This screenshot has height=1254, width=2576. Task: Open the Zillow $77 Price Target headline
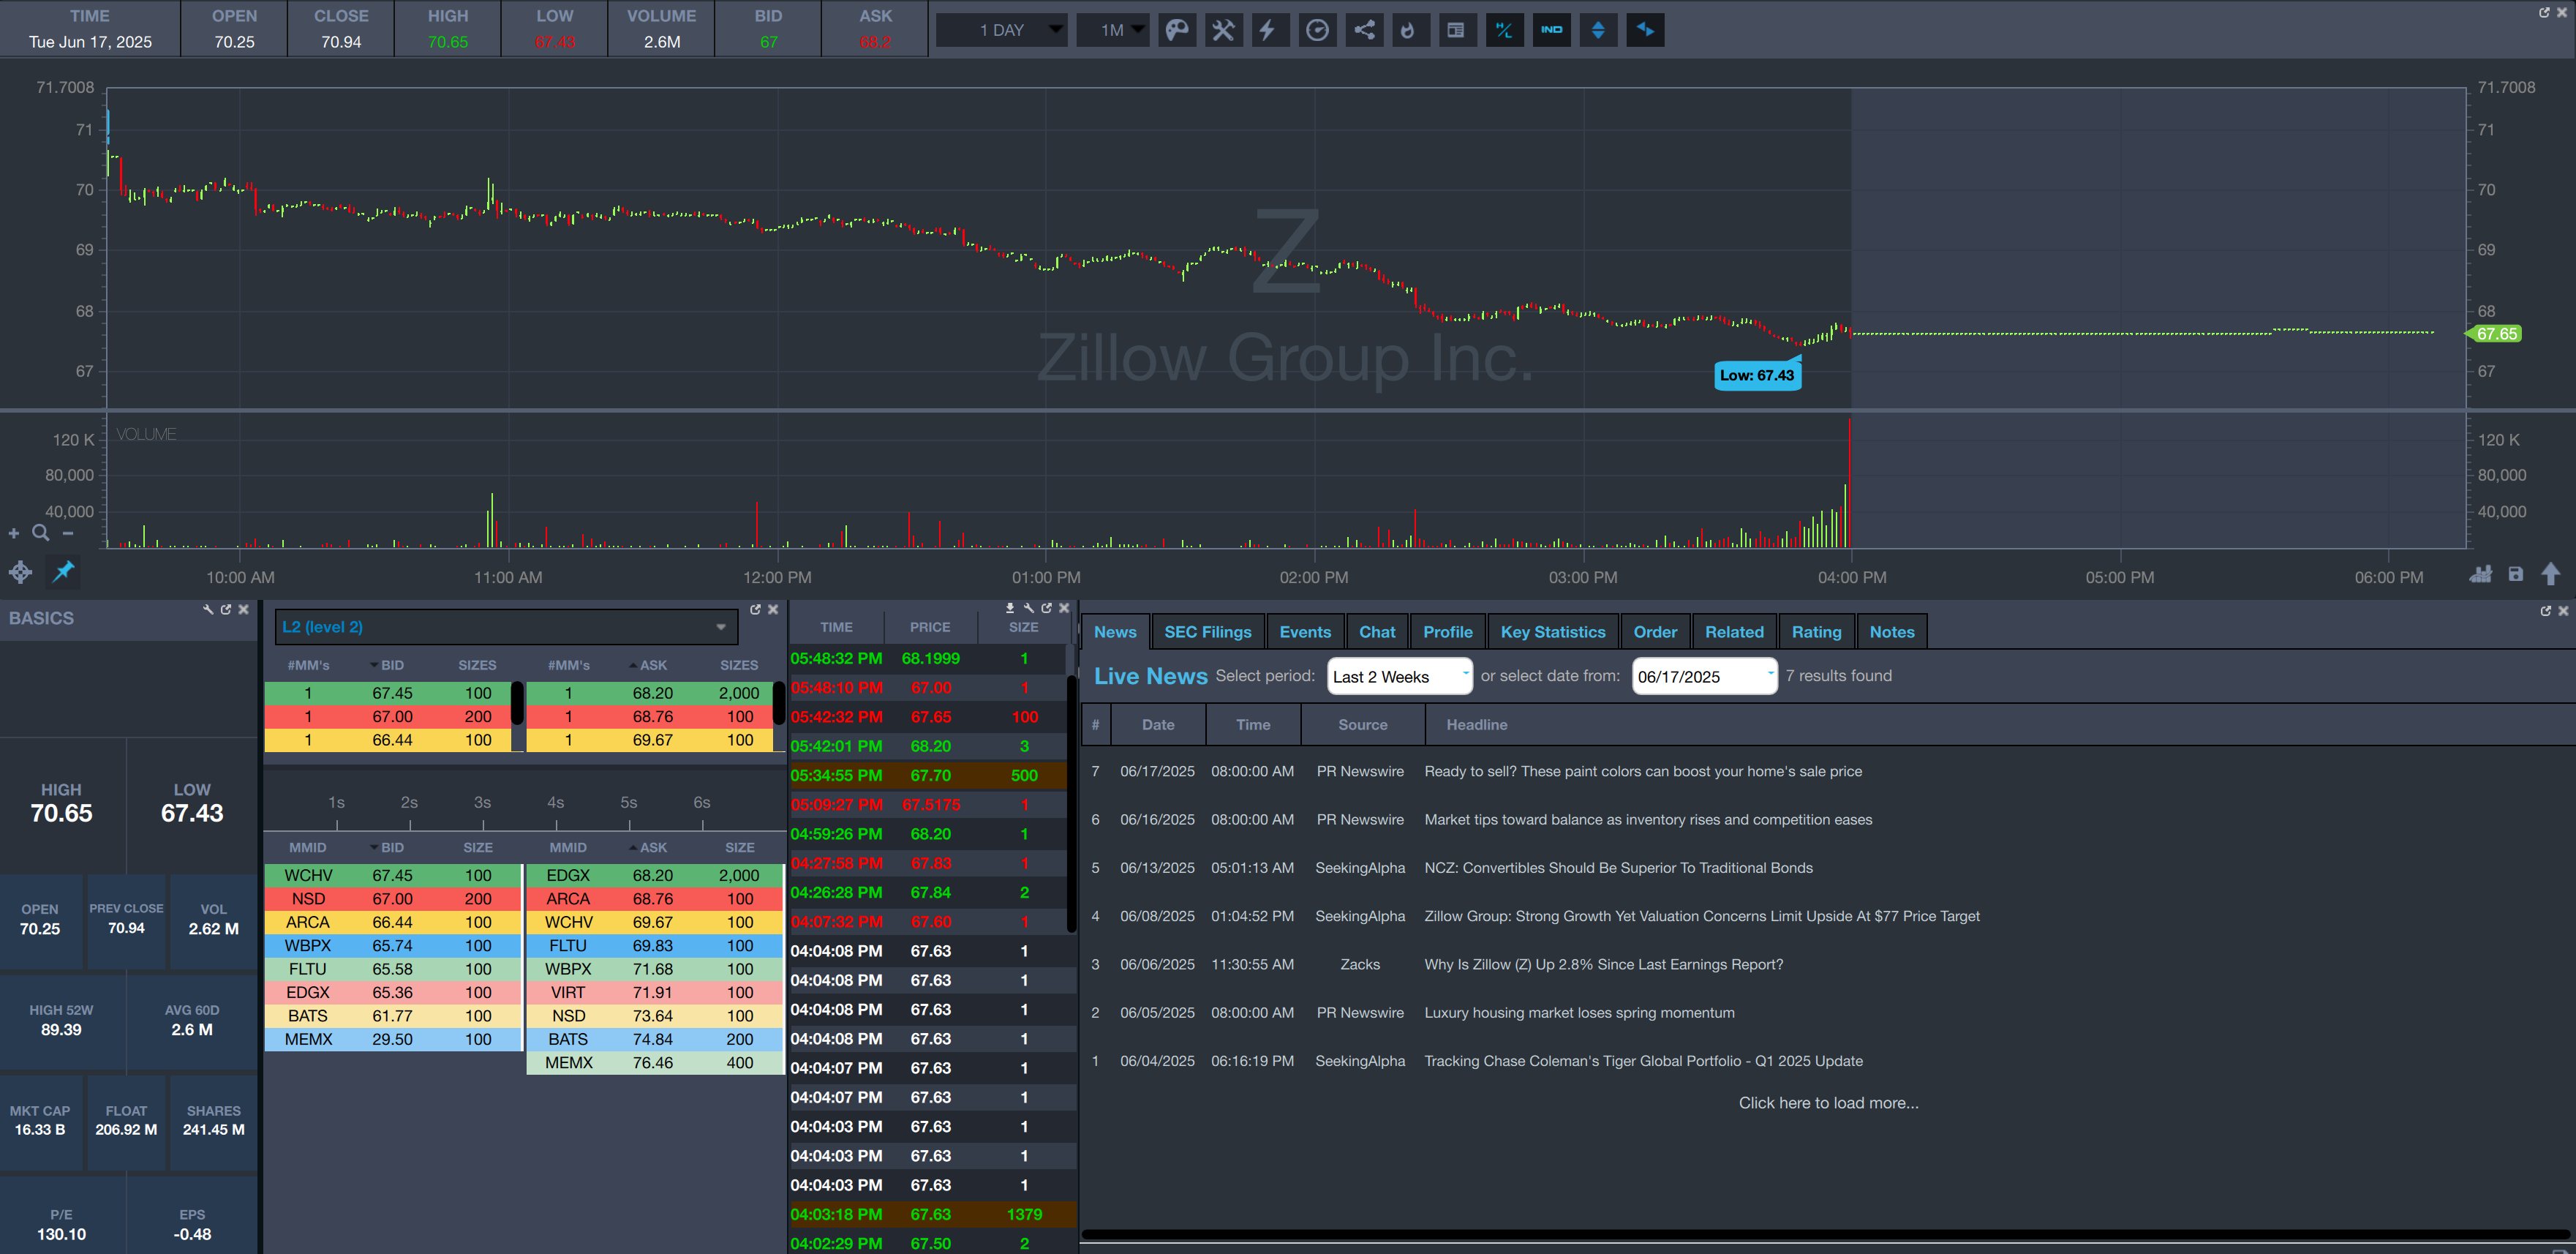pos(1701,916)
